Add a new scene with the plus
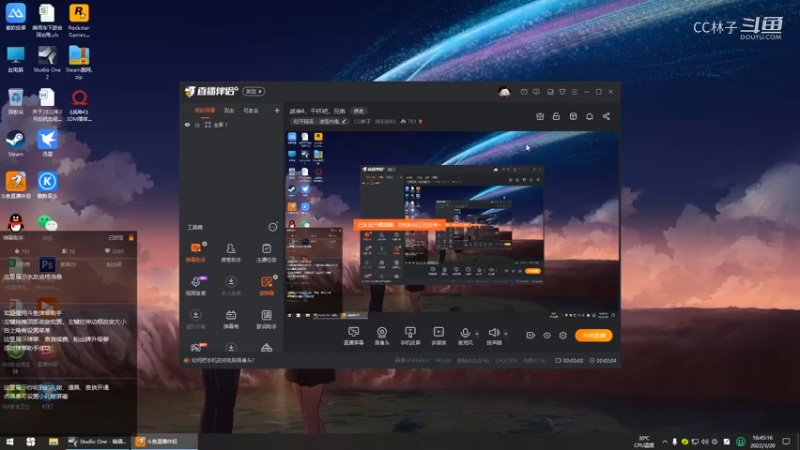The width and height of the screenshot is (800, 450). [277, 111]
